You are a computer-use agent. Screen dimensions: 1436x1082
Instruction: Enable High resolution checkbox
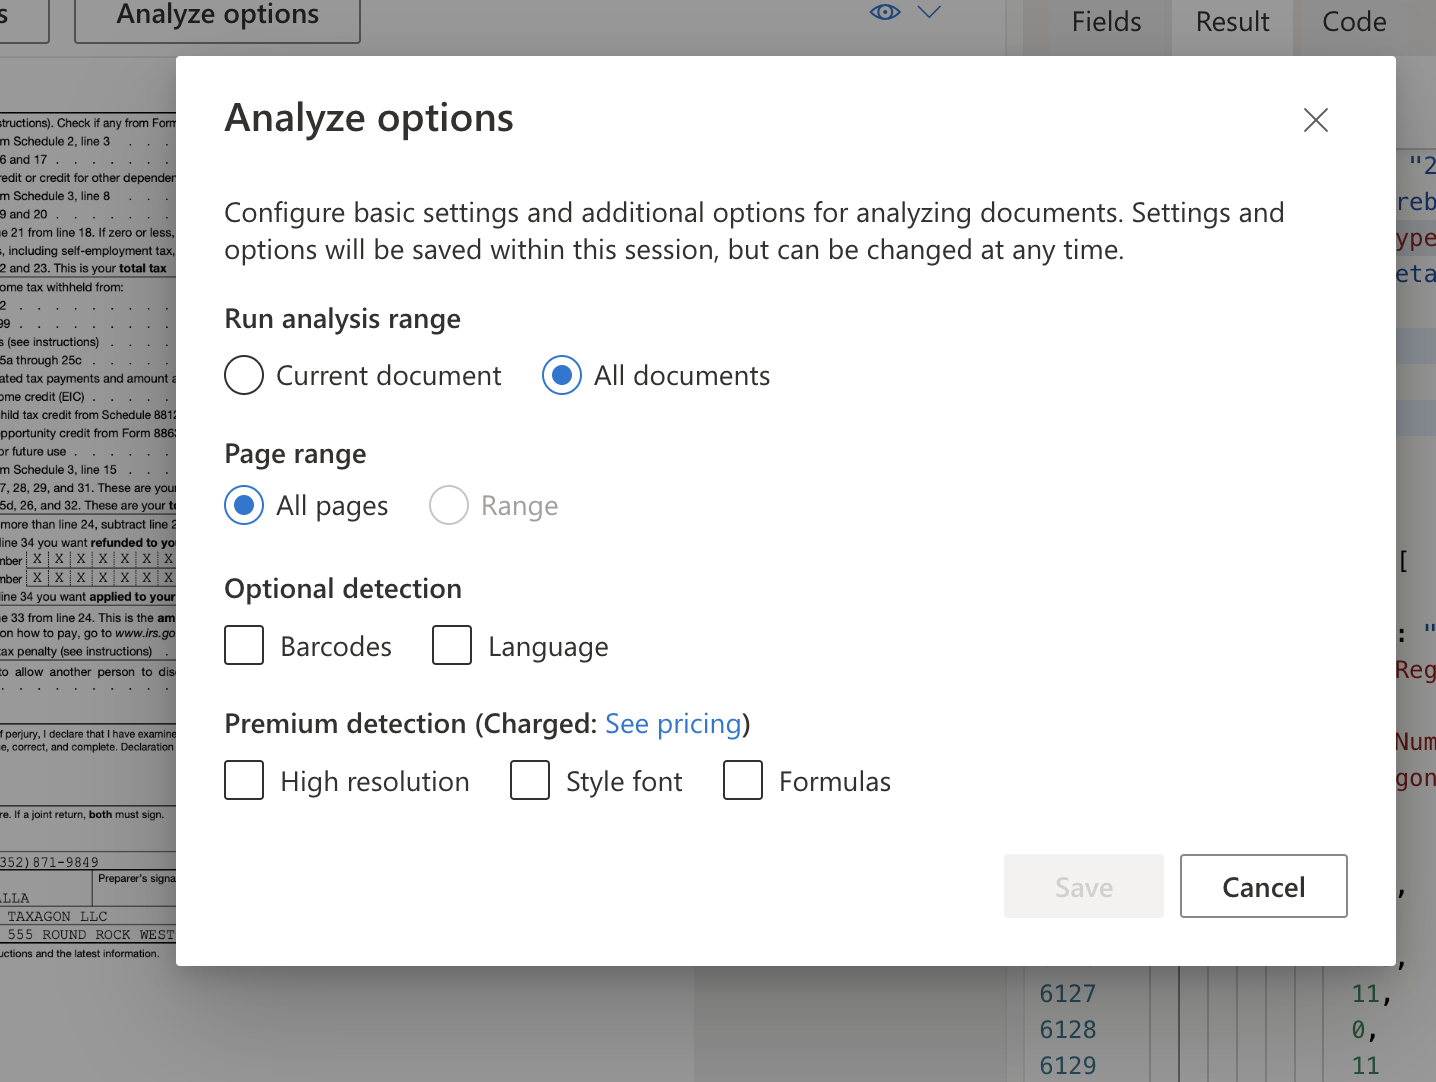click(x=244, y=781)
